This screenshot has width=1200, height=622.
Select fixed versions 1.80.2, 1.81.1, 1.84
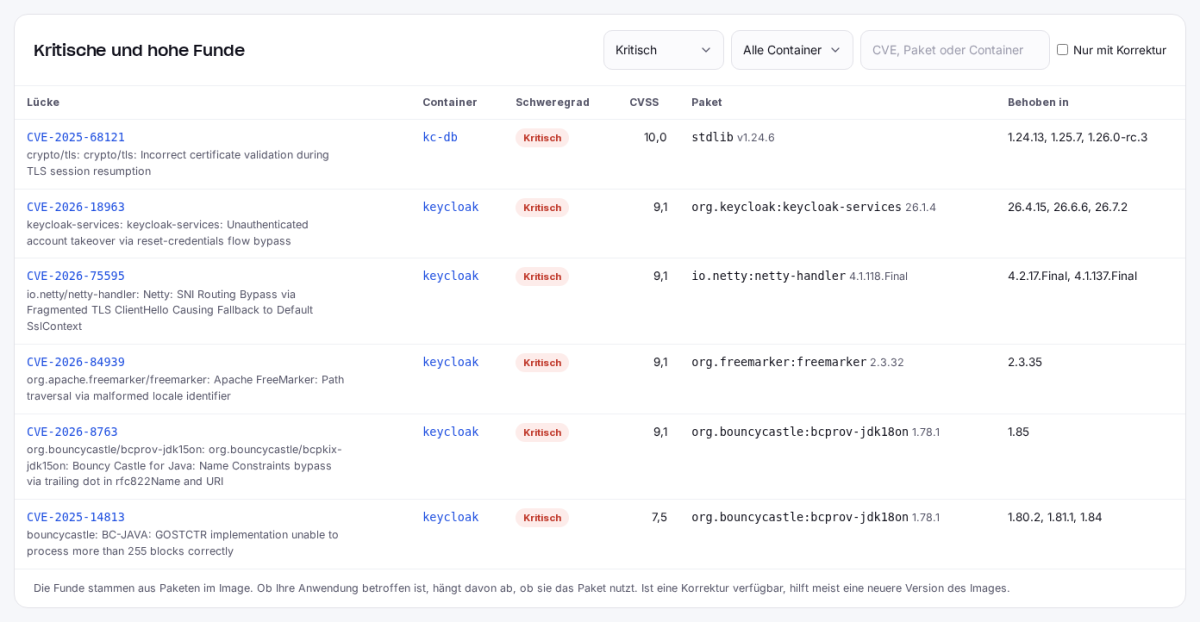click(1055, 517)
